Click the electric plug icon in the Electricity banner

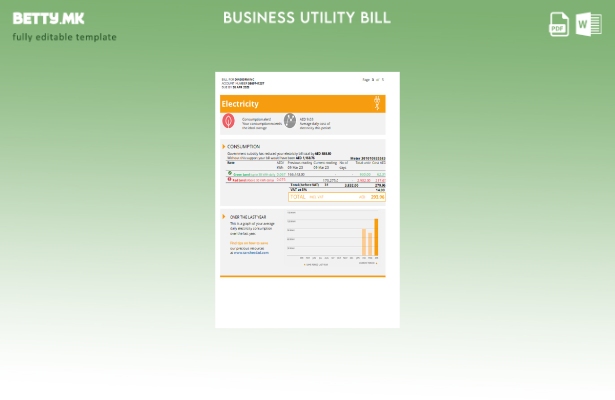point(377,103)
